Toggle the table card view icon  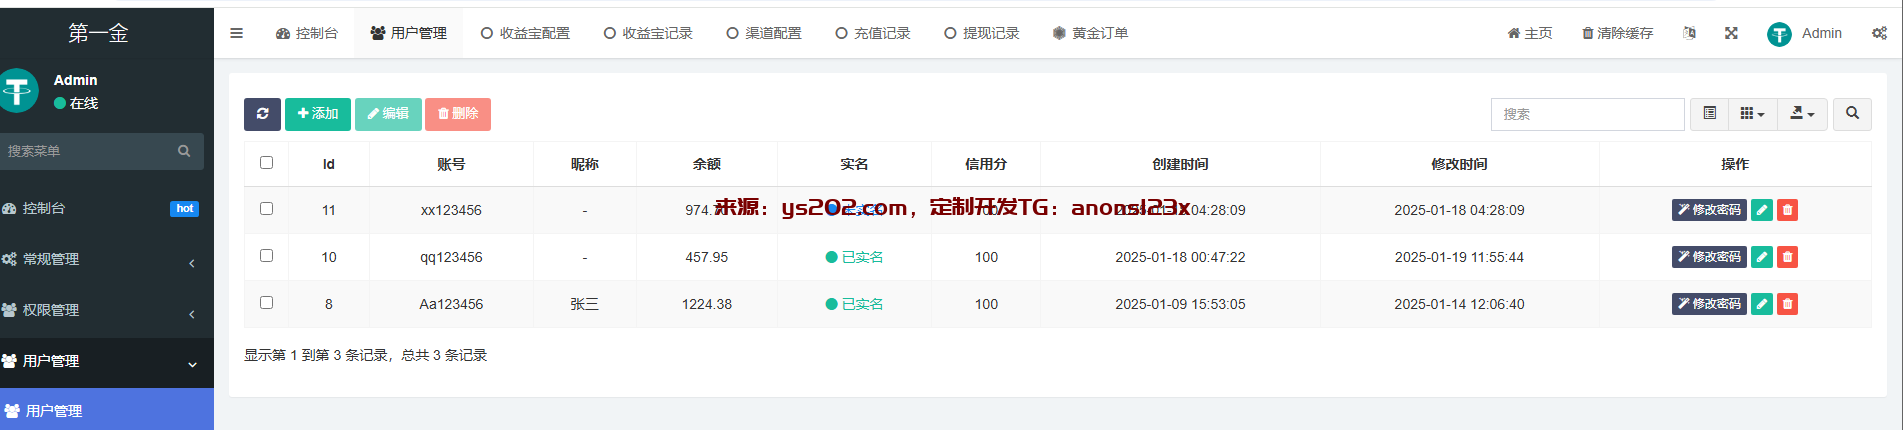1710,114
